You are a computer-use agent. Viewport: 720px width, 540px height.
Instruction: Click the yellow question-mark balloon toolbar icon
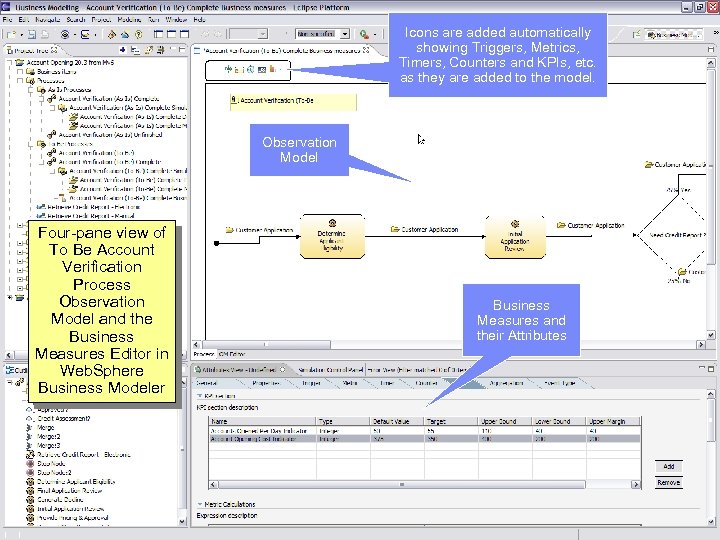pos(139,34)
